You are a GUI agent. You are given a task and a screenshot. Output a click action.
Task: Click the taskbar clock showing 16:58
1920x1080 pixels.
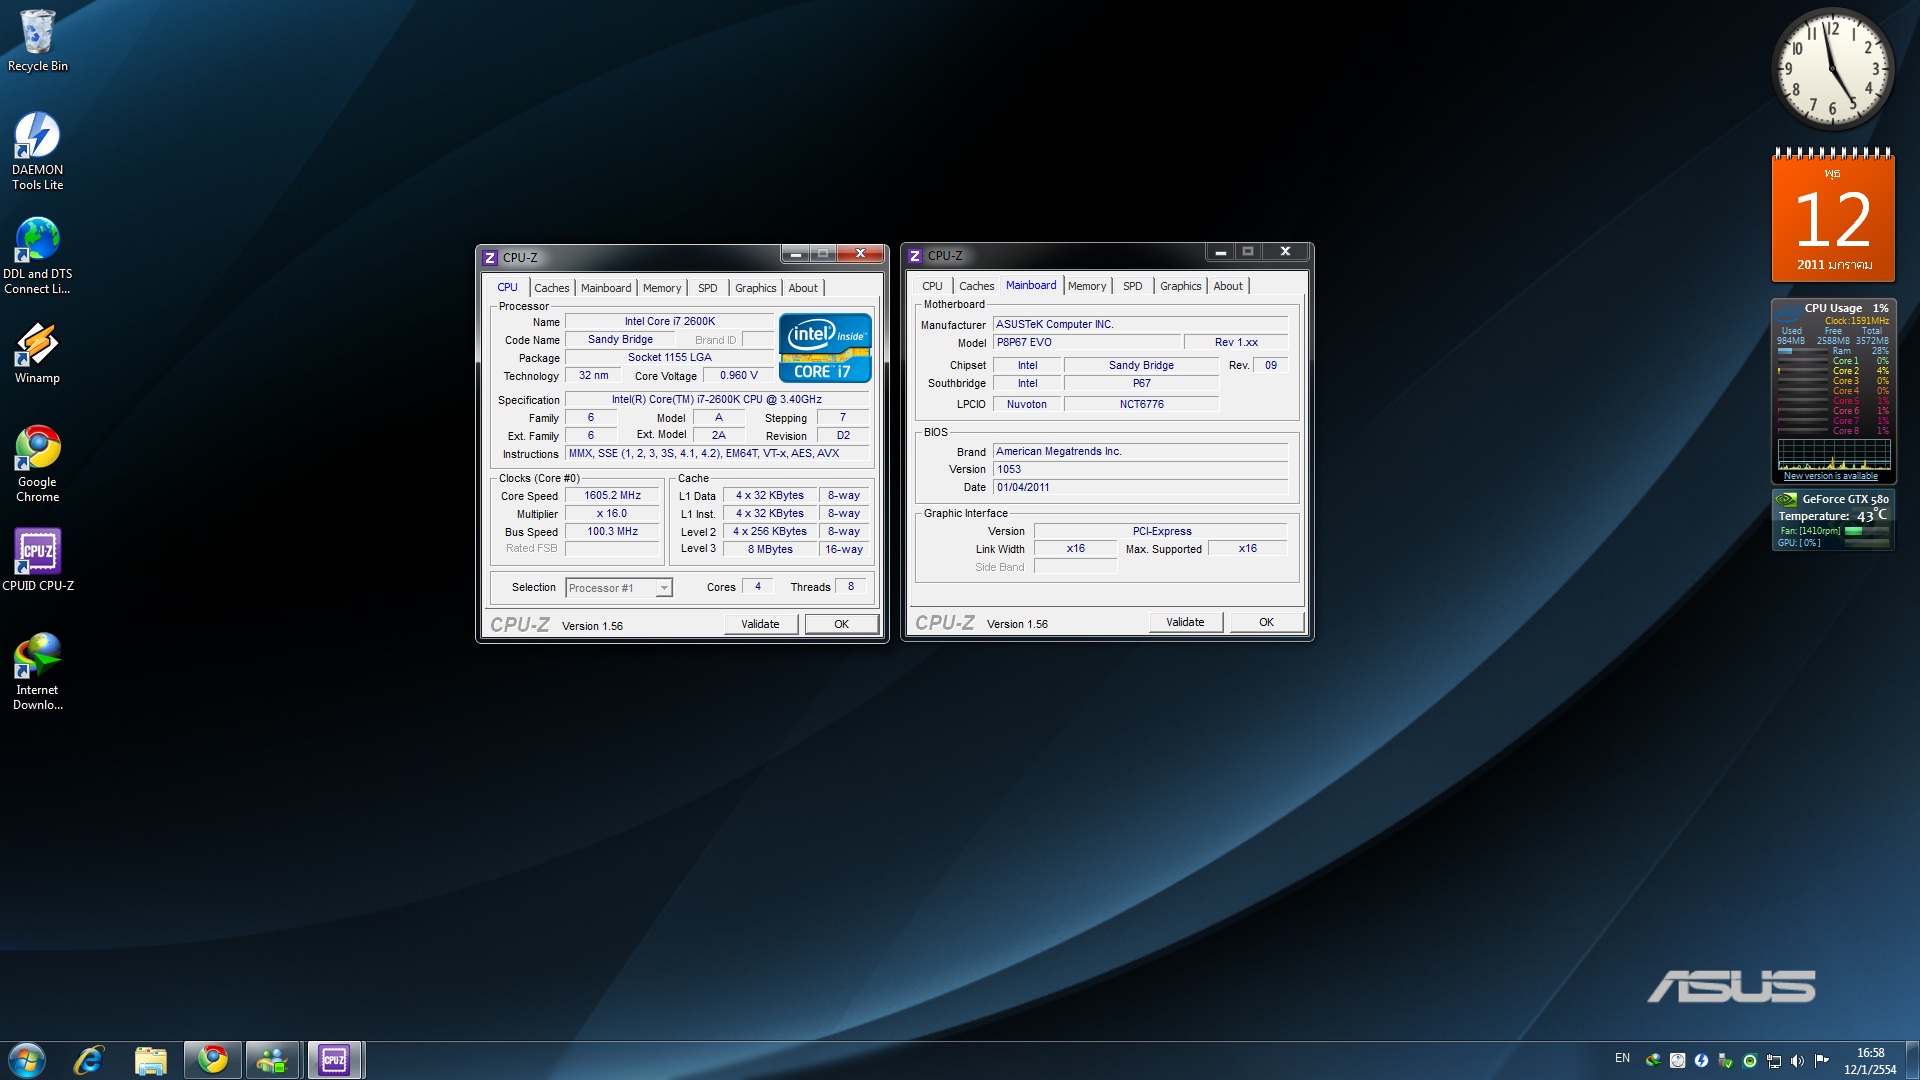1869,1060
